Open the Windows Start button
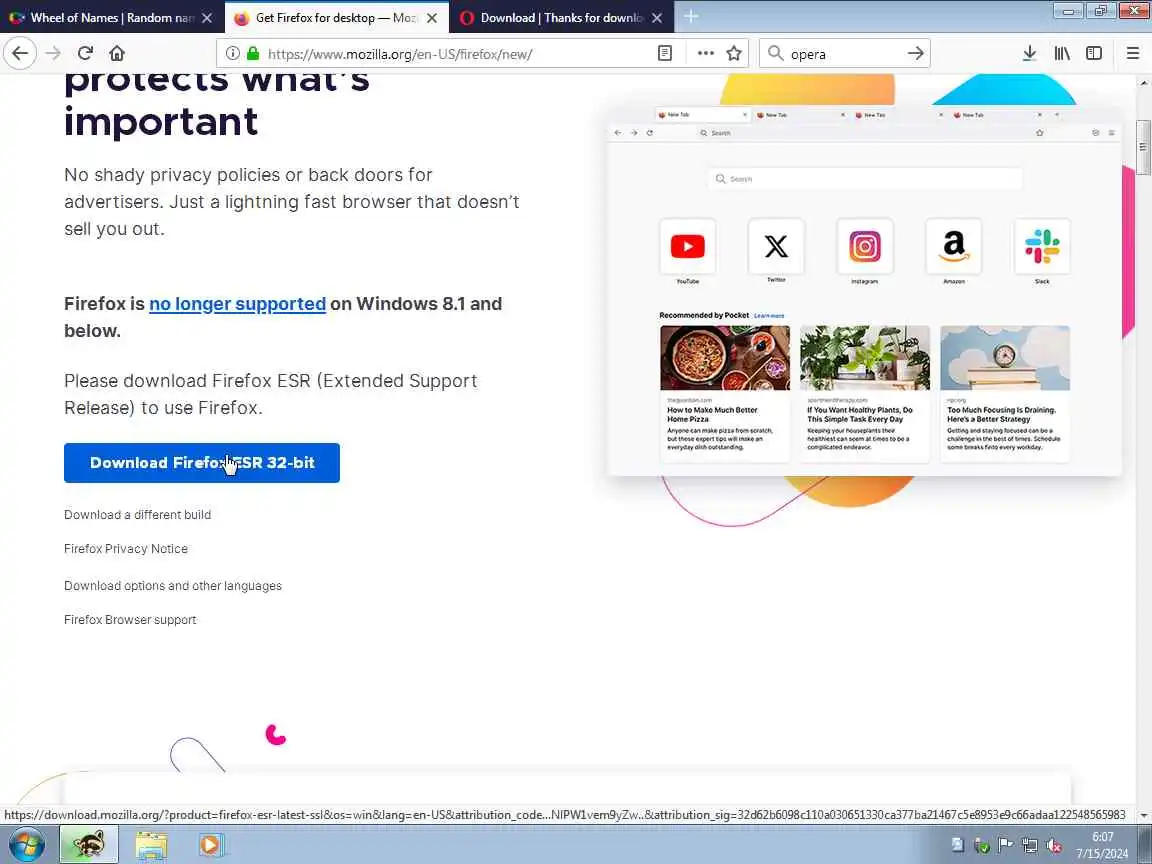 tap(26, 845)
